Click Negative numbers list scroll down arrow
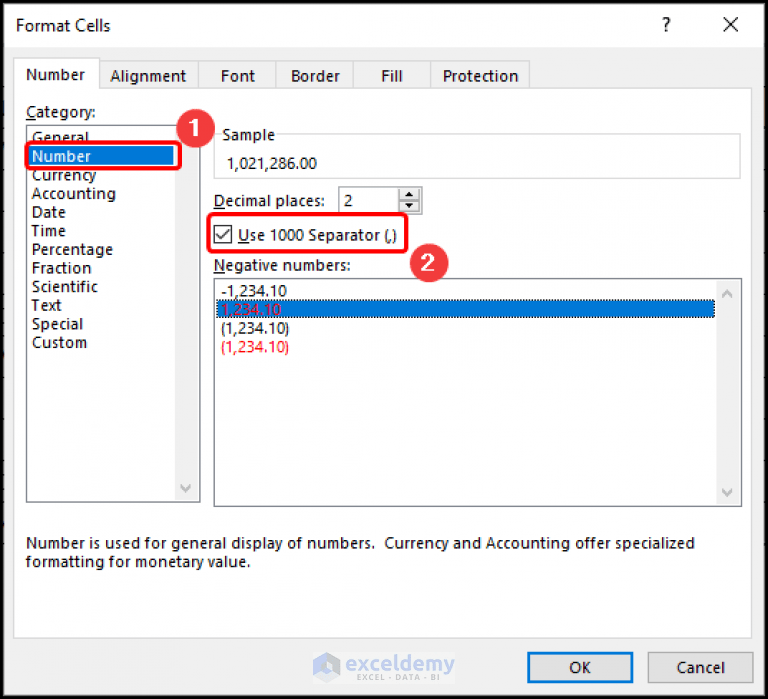Screen dimensions: 768x699 tap(727, 492)
